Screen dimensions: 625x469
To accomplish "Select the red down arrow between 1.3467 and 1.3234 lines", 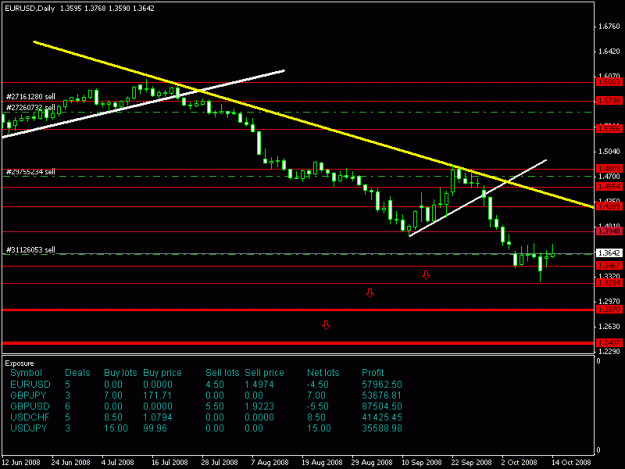I will [426, 275].
